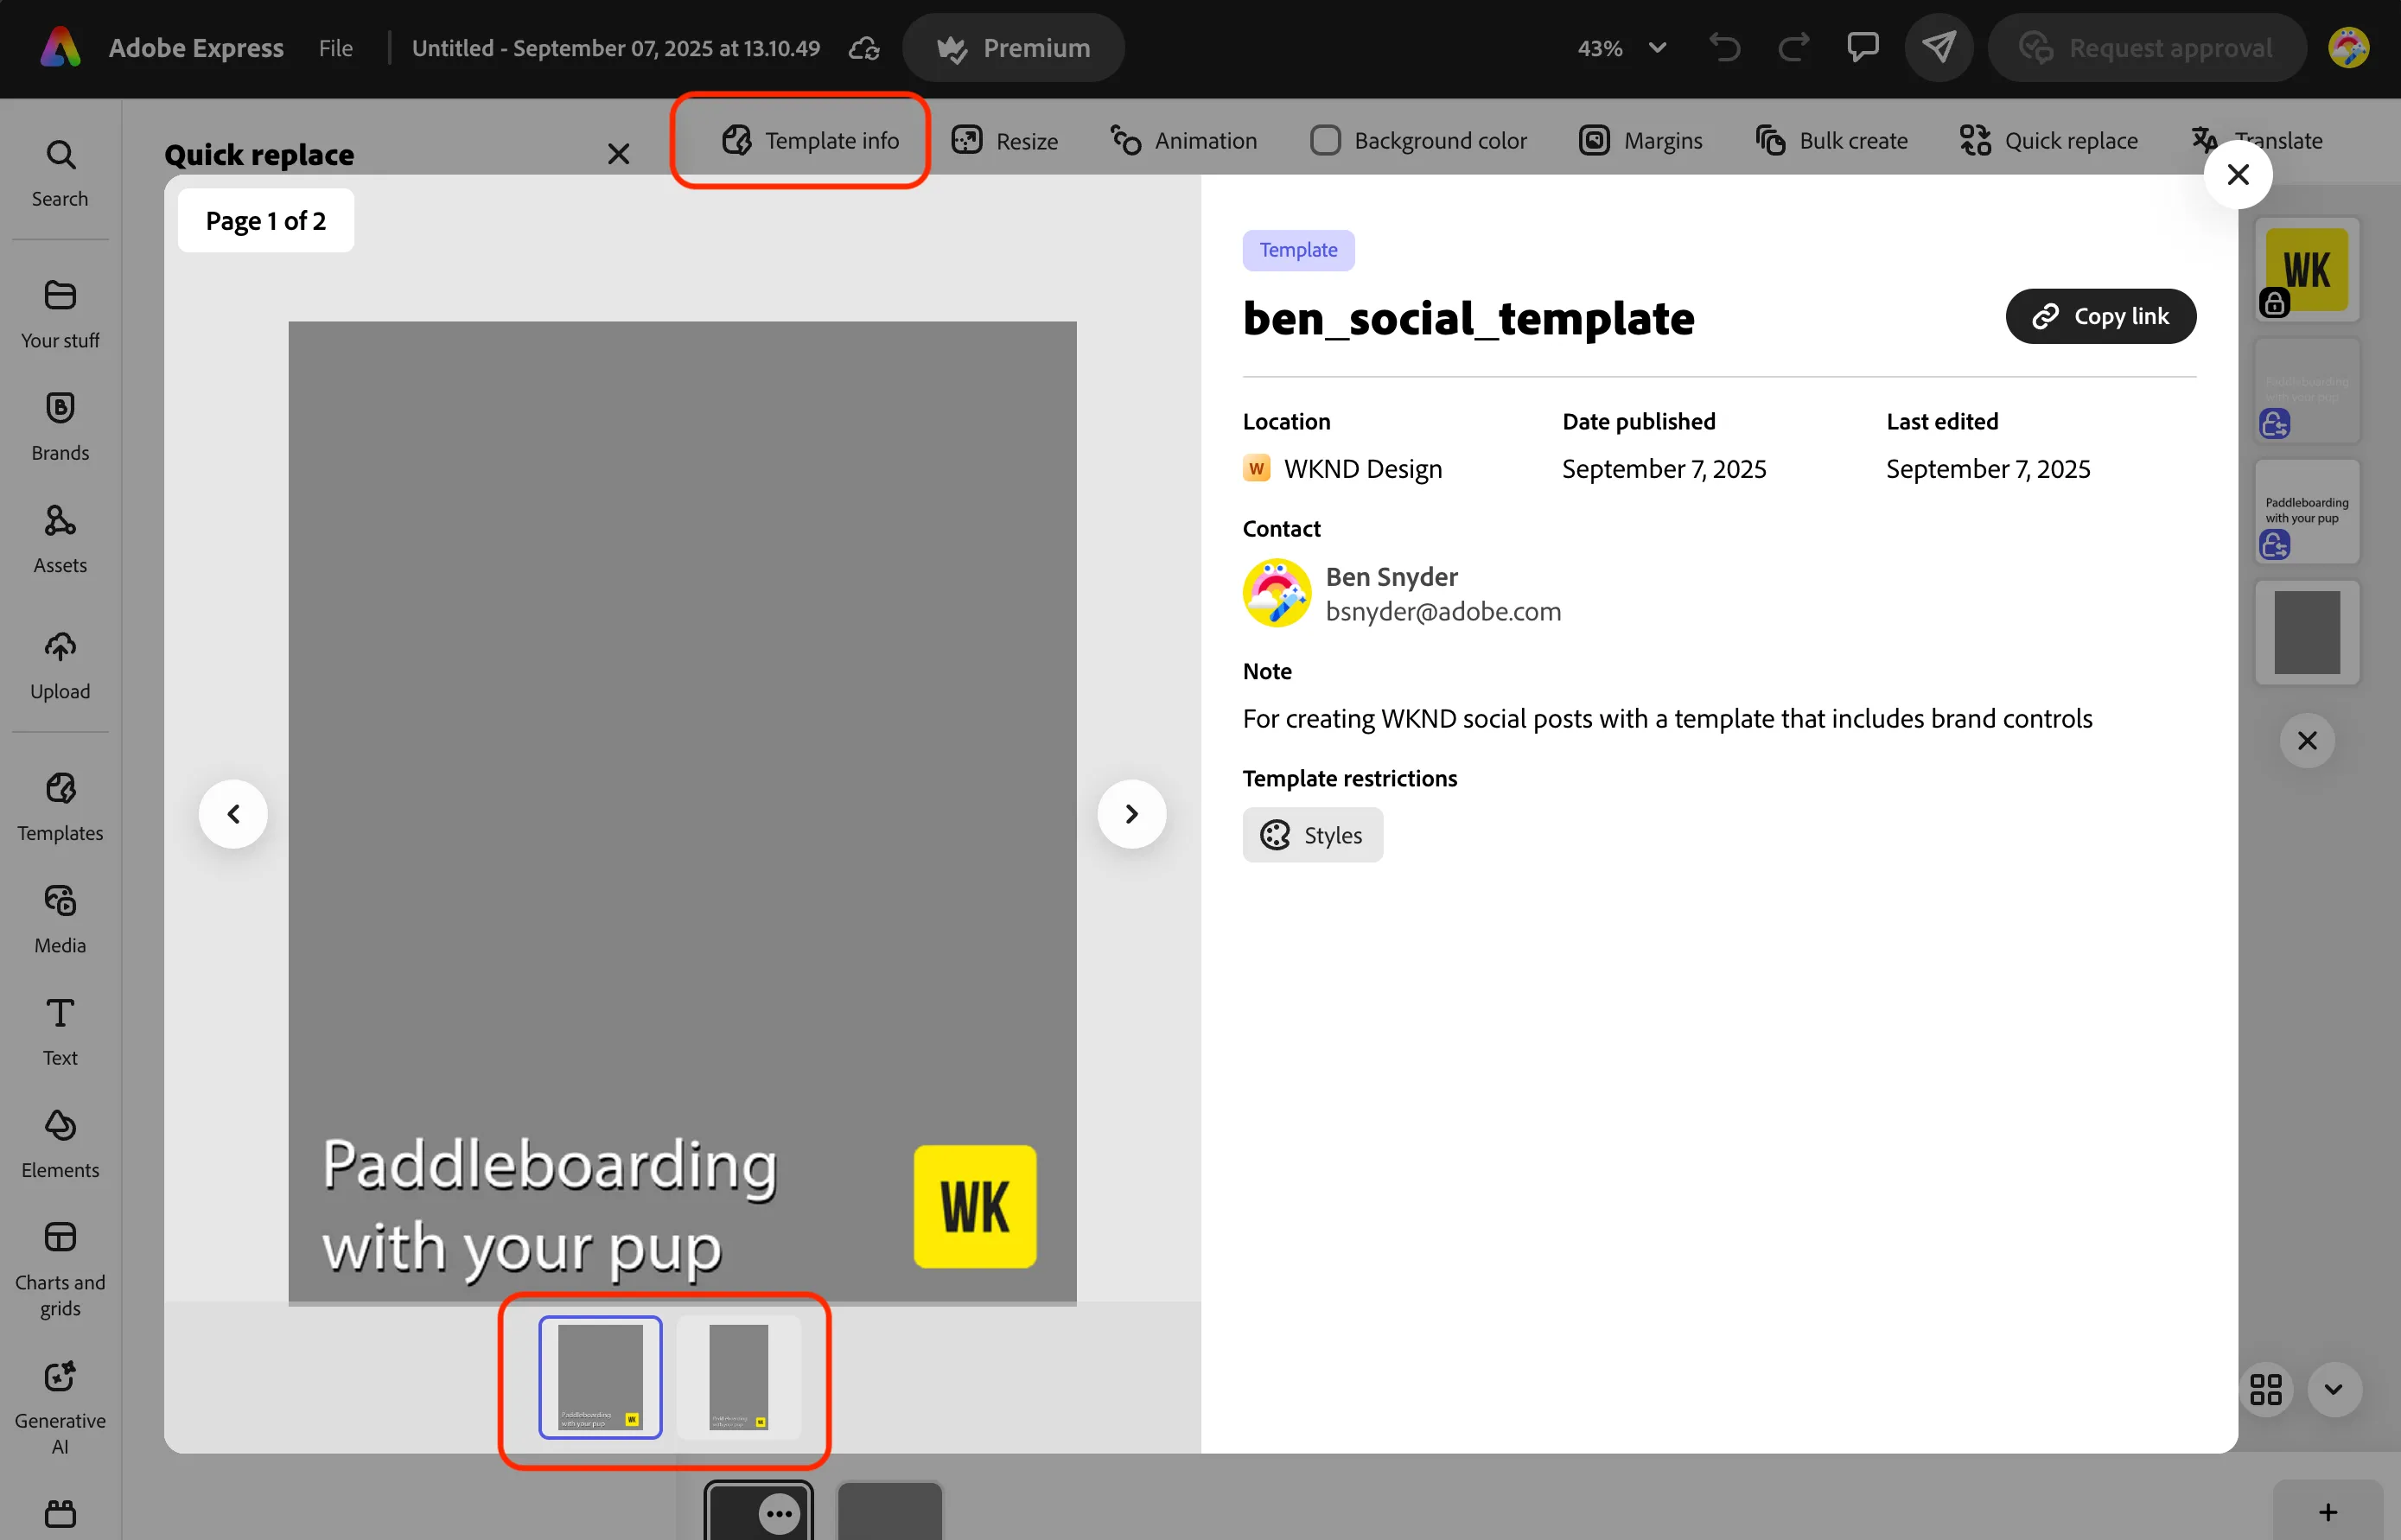Click the cloud sync status icon
The width and height of the screenshot is (2401, 1540).
coord(864,48)
